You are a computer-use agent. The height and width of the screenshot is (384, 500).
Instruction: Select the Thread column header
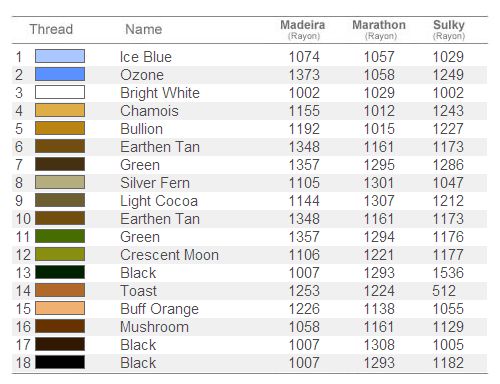pos(51,29)
